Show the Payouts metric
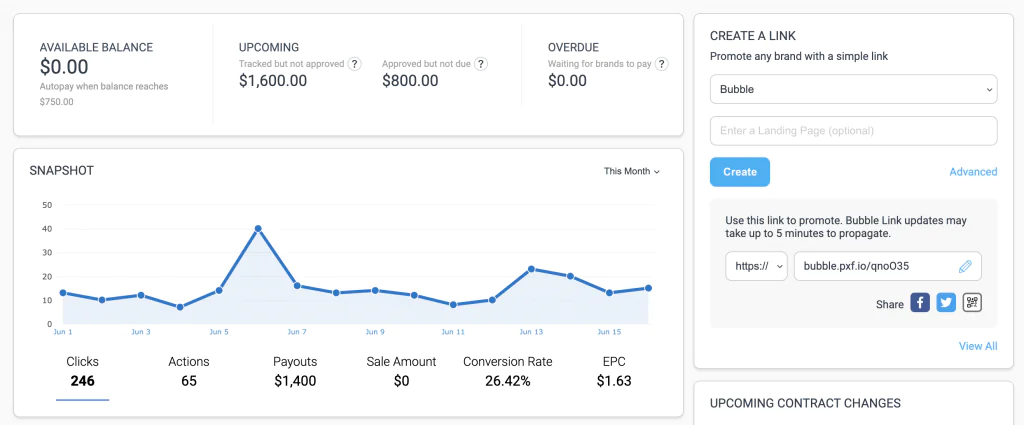The height and width of the screenshot is (425, 1024). 295,371
